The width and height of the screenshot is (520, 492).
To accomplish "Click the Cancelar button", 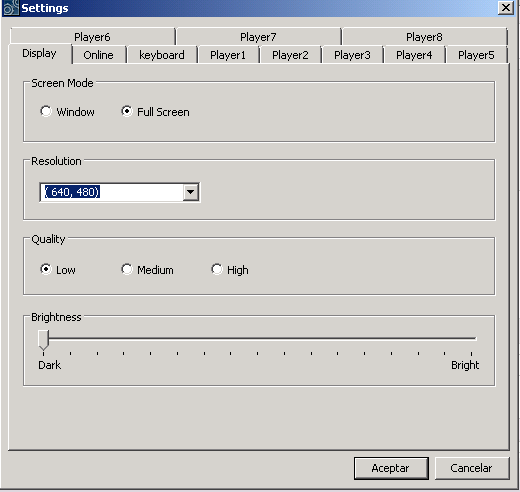I will click(x=472, y=468).
